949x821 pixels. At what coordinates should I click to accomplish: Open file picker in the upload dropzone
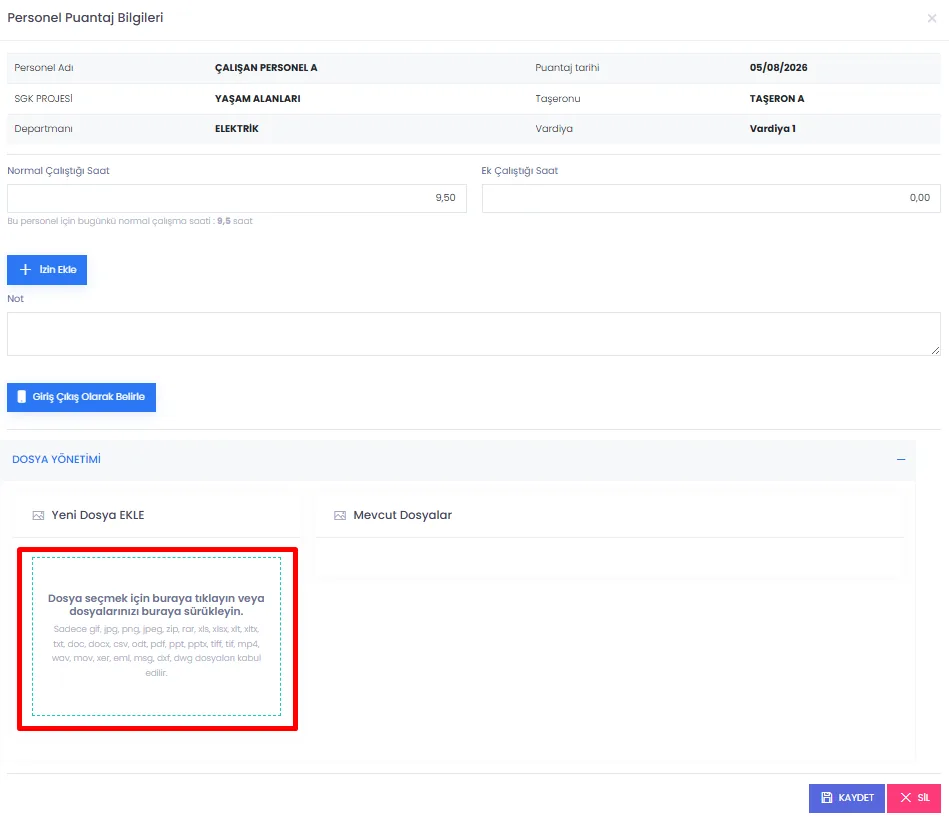tap(157, 636)
